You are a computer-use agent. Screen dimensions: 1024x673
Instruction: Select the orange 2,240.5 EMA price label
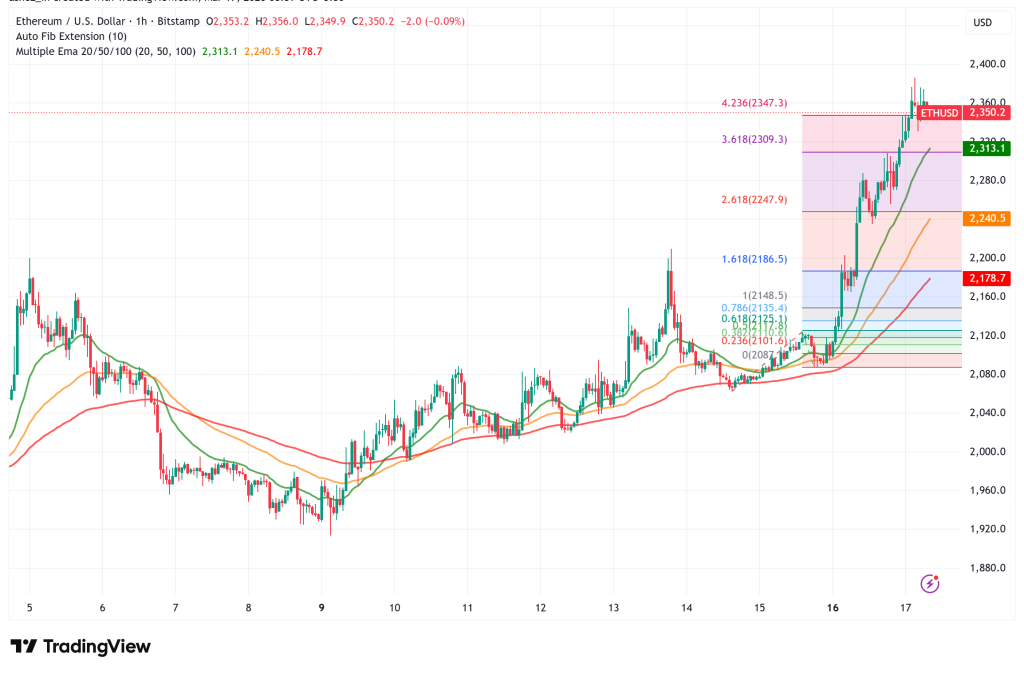point(987,216)
